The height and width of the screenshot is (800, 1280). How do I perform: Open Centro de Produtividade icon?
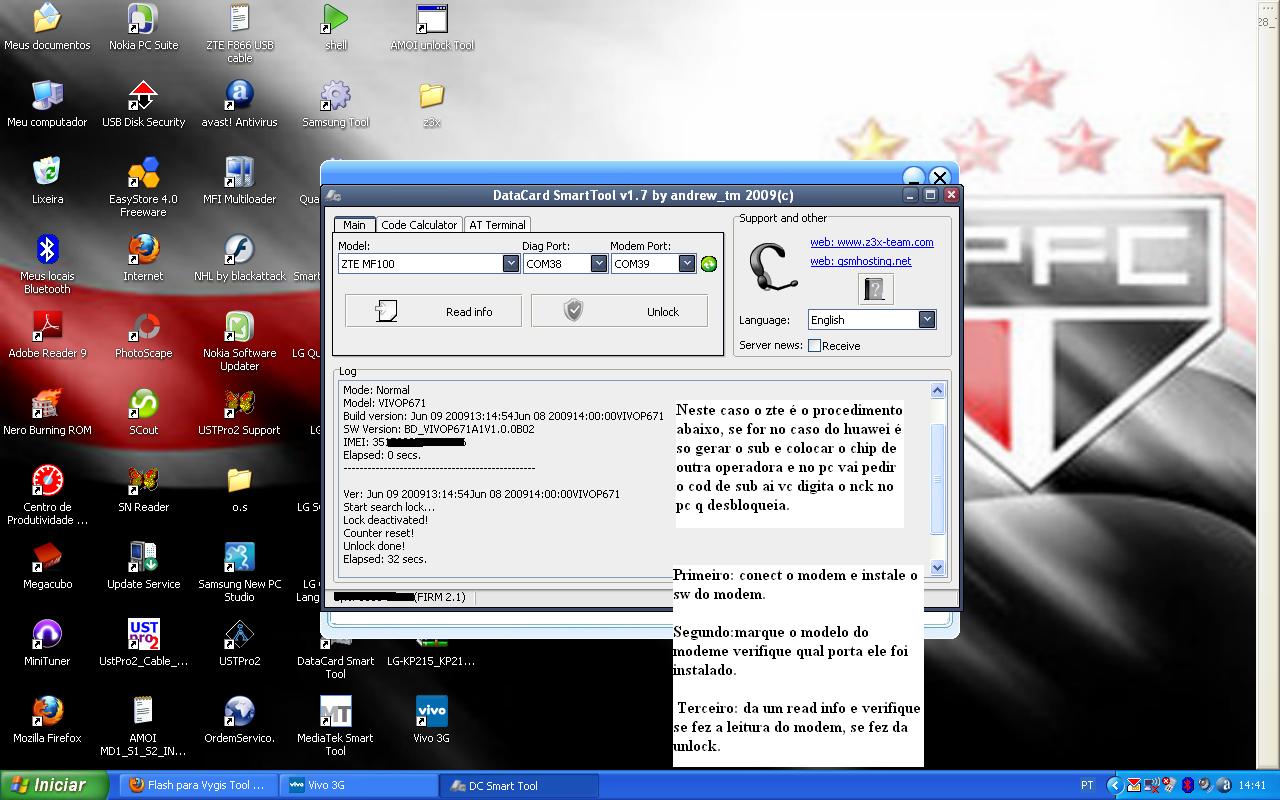47,495
